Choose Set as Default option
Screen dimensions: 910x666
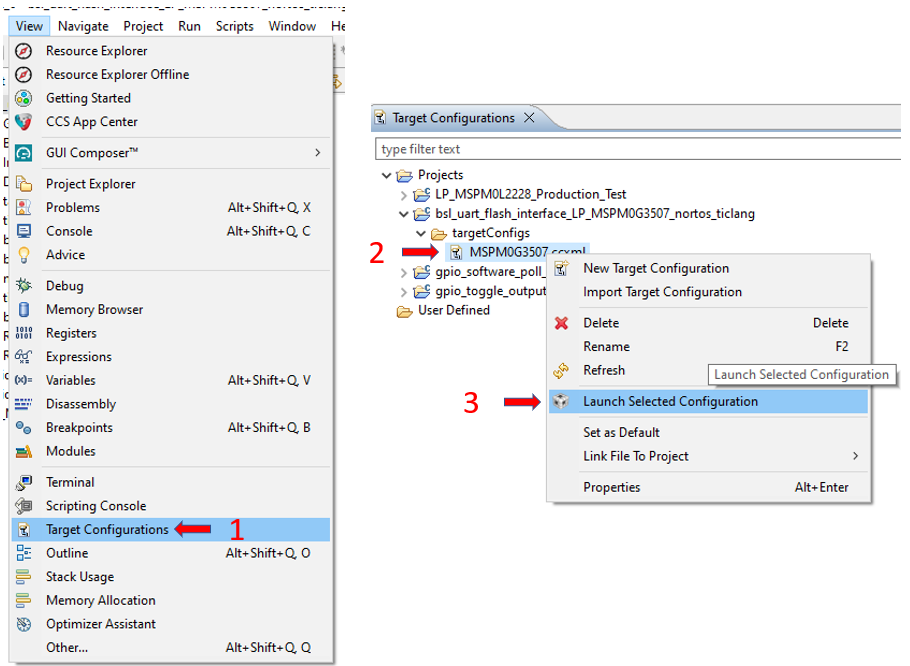621,433
